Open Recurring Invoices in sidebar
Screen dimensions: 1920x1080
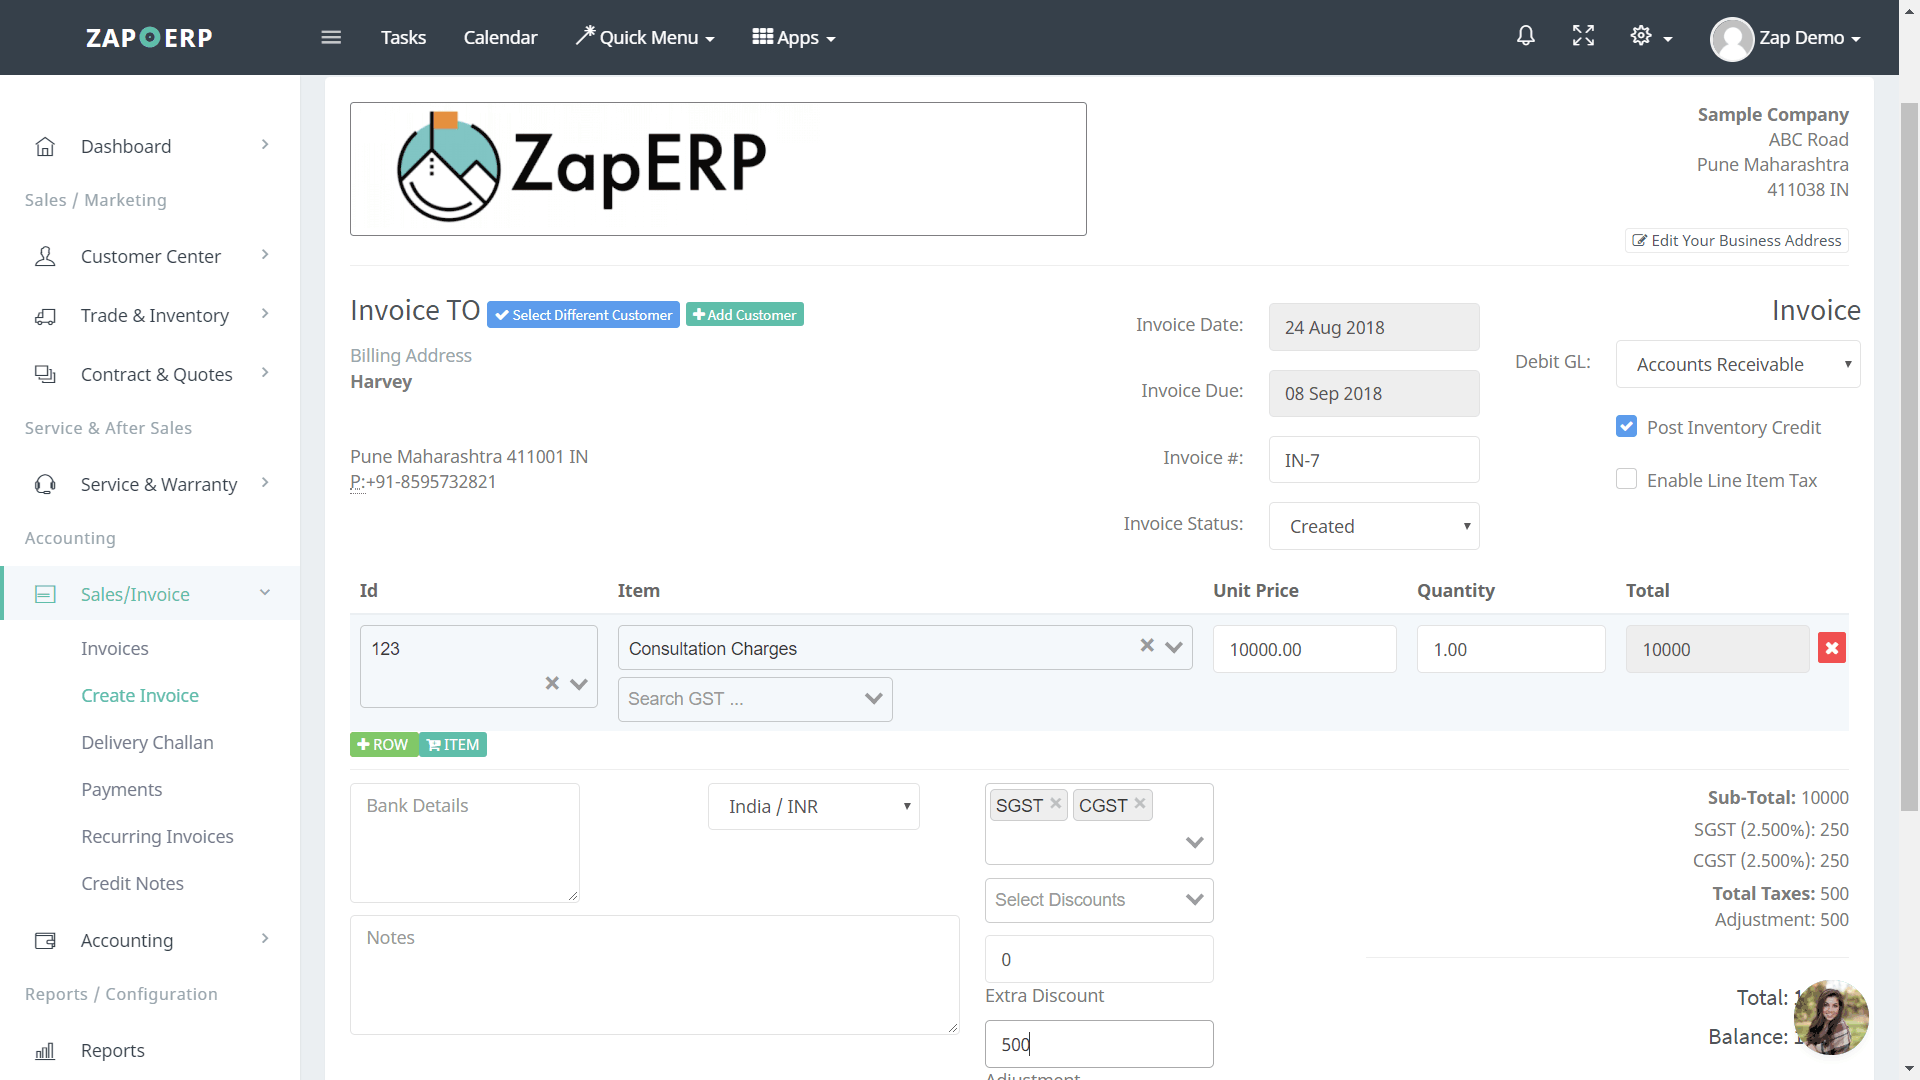157,836
